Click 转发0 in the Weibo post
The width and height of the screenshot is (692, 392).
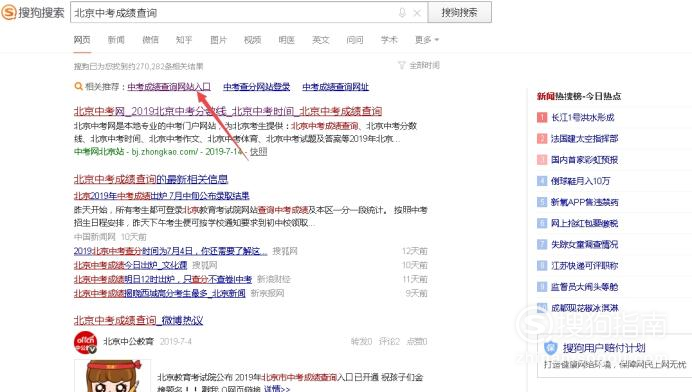pyautogui.click(x=361, y=341)
